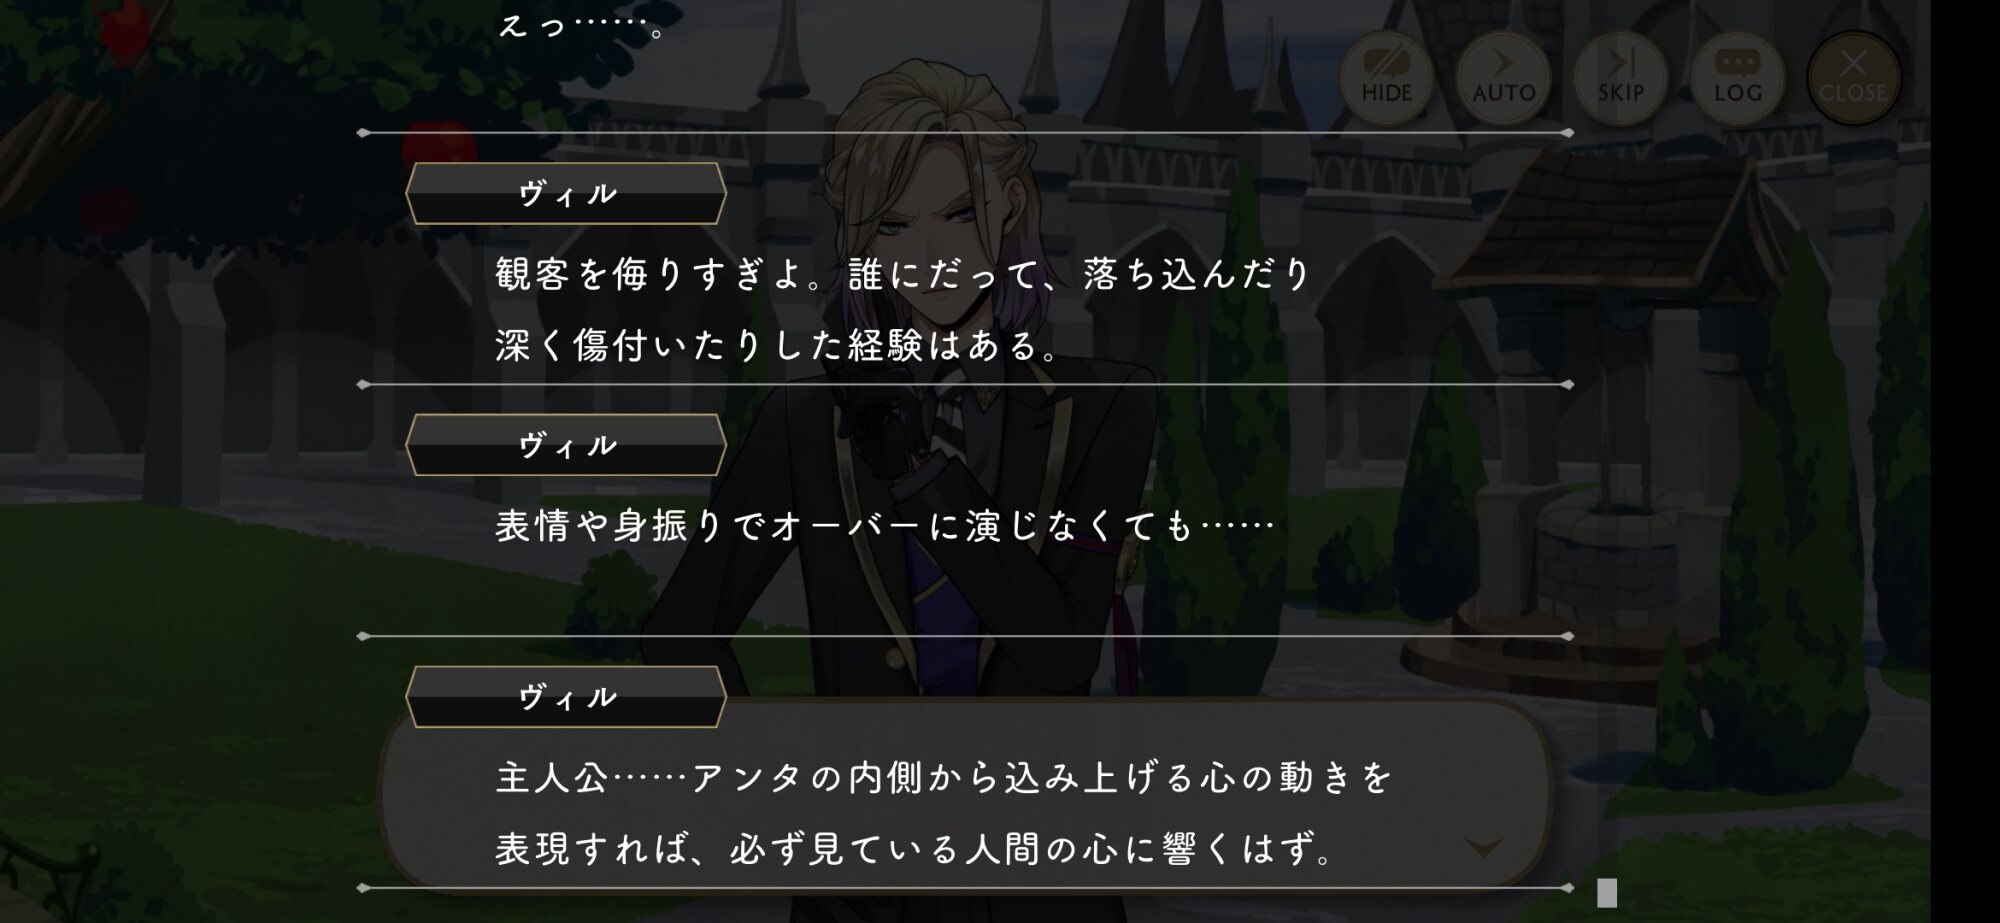This screenshot has height=923, width=2000.
Task: Close the log with CLOSE button
Action: [1853, 78]
